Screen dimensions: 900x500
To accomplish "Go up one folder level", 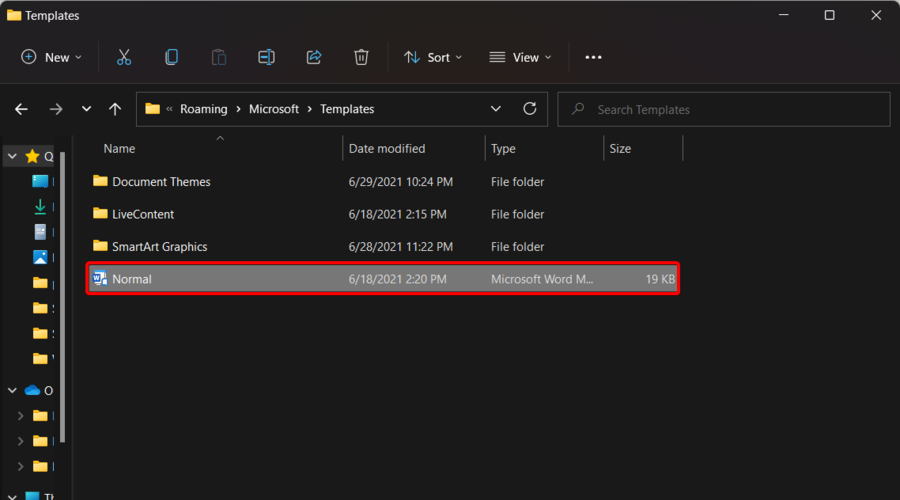I will coord(115,109).
